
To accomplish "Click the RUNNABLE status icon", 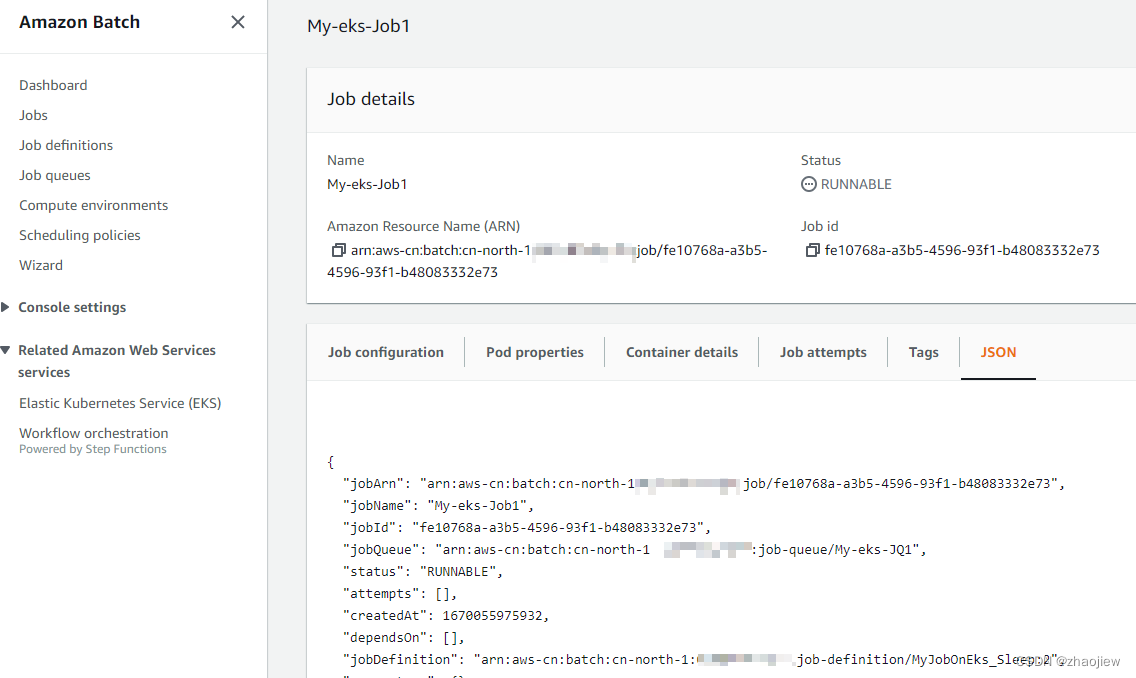I will [x=809, y=184].
